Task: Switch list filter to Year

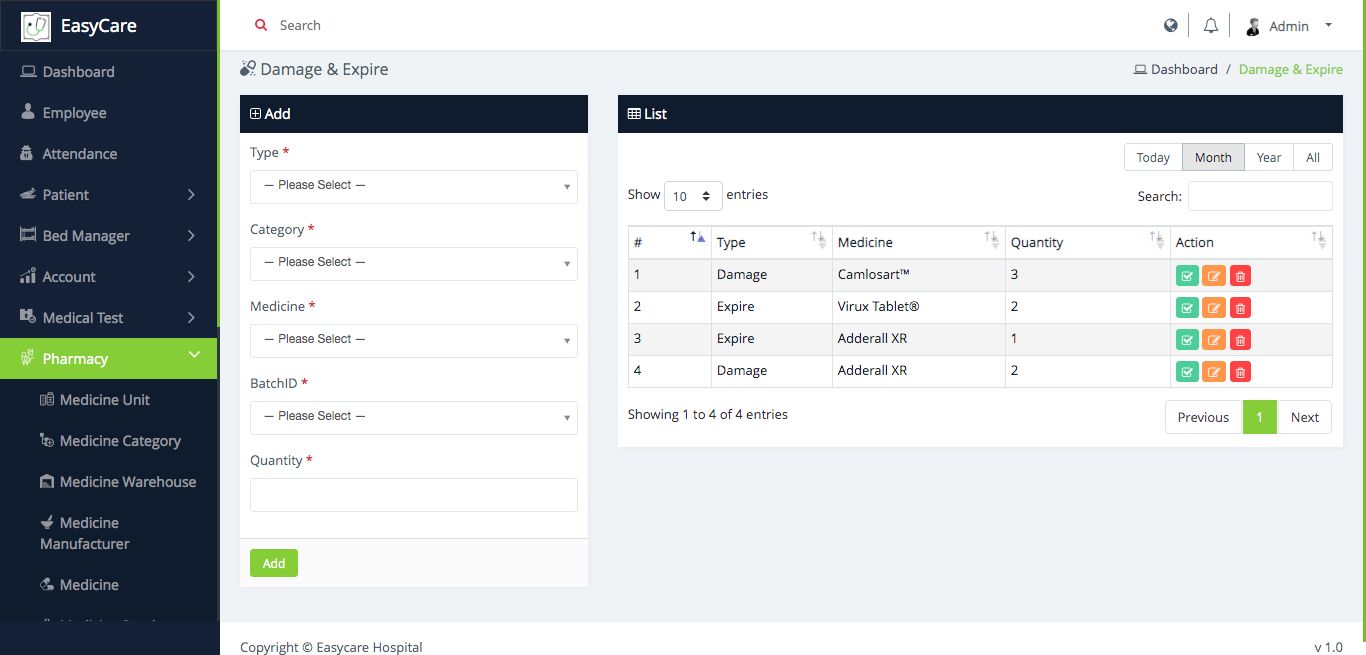Action: click(1269, 158)
